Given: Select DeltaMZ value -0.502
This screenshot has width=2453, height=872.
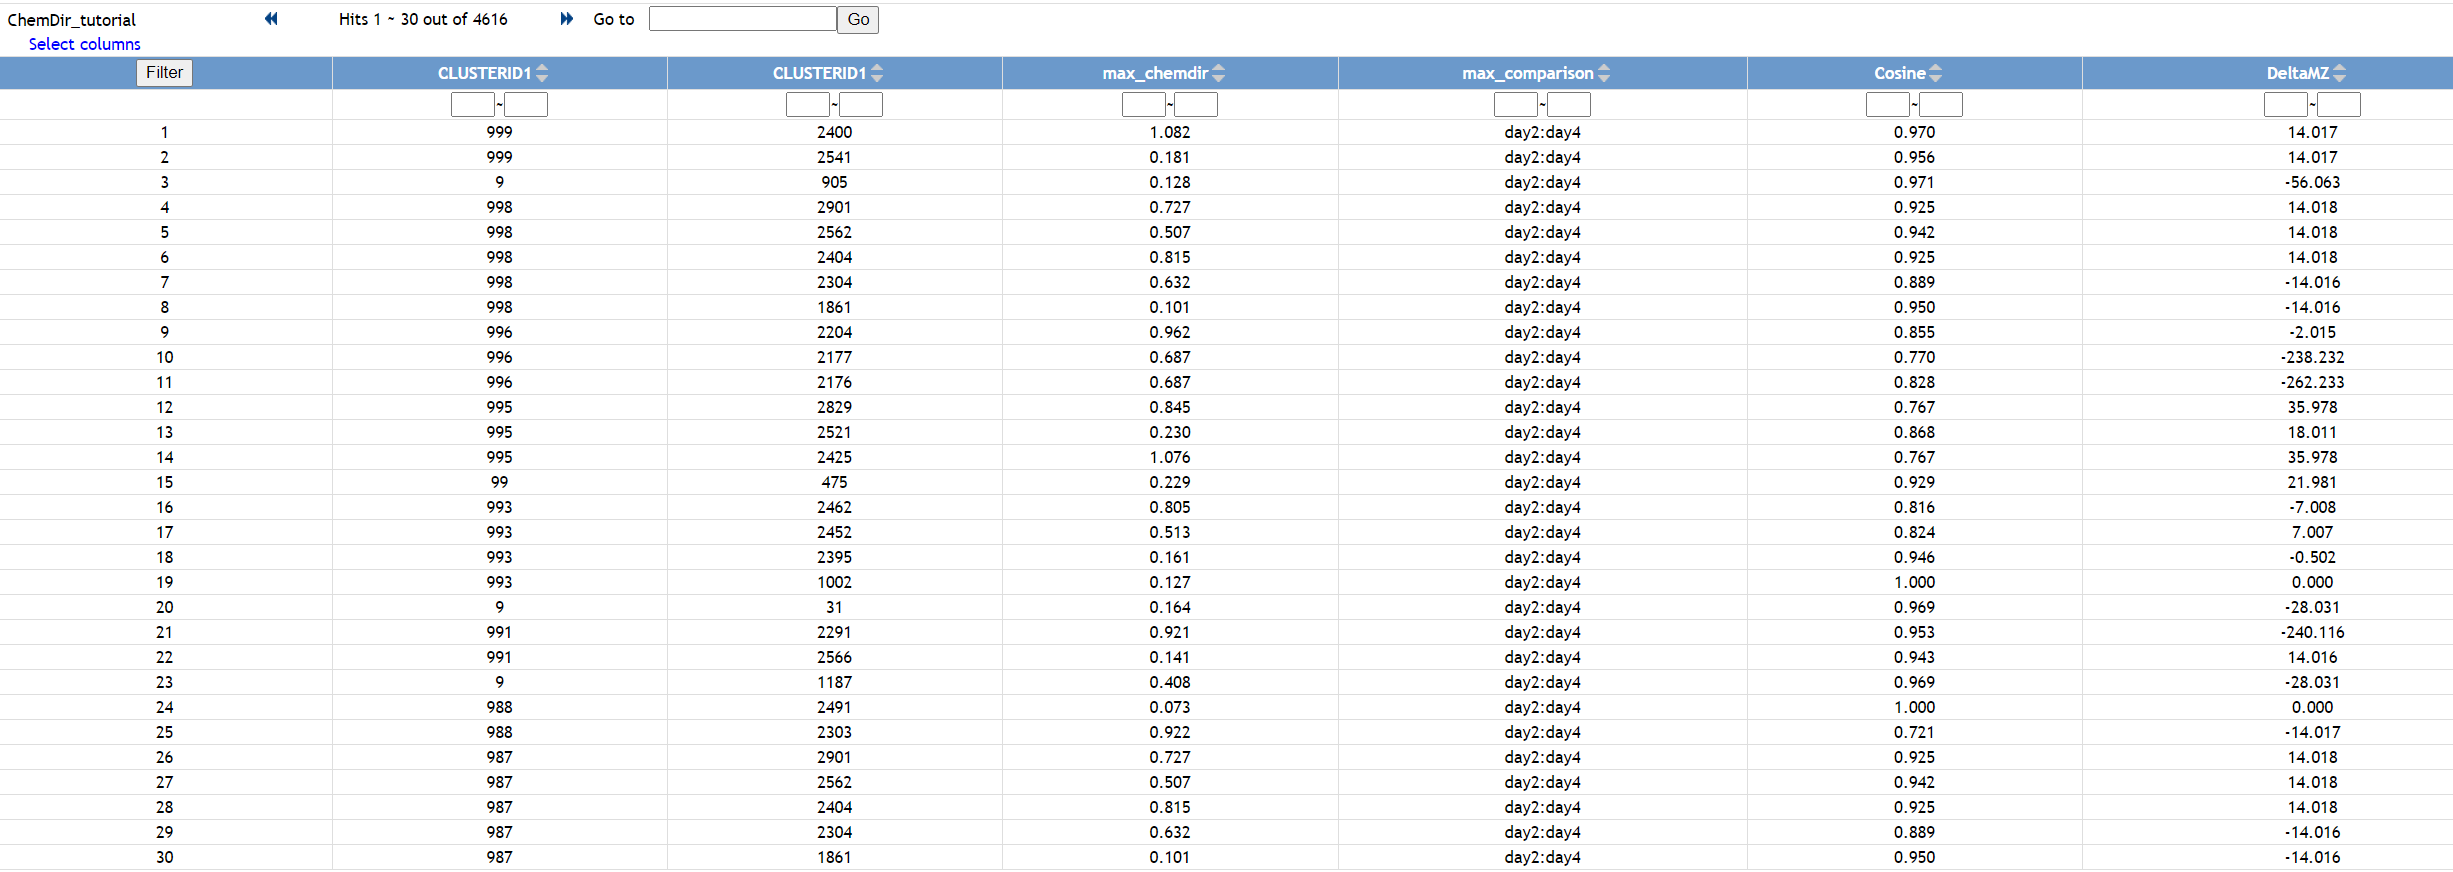Looking at the screenshot, I should click(x=2312, y=557).
